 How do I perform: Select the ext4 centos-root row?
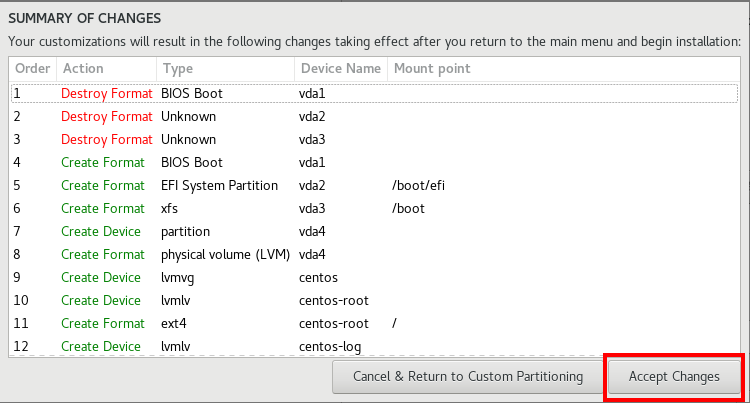click(x=374, y=323)
